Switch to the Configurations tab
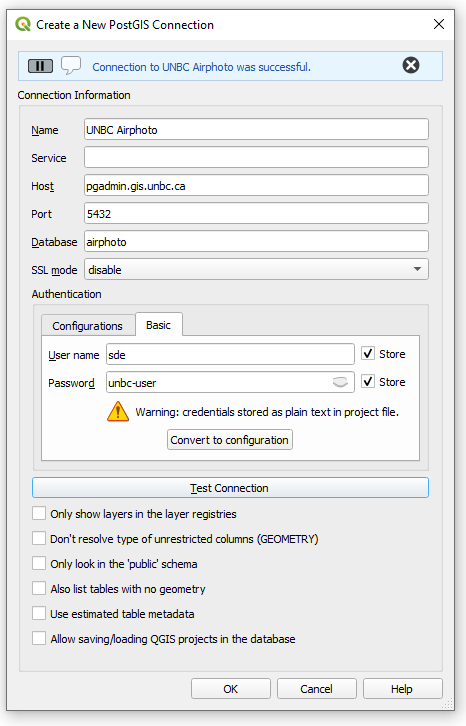 point(88,325)
